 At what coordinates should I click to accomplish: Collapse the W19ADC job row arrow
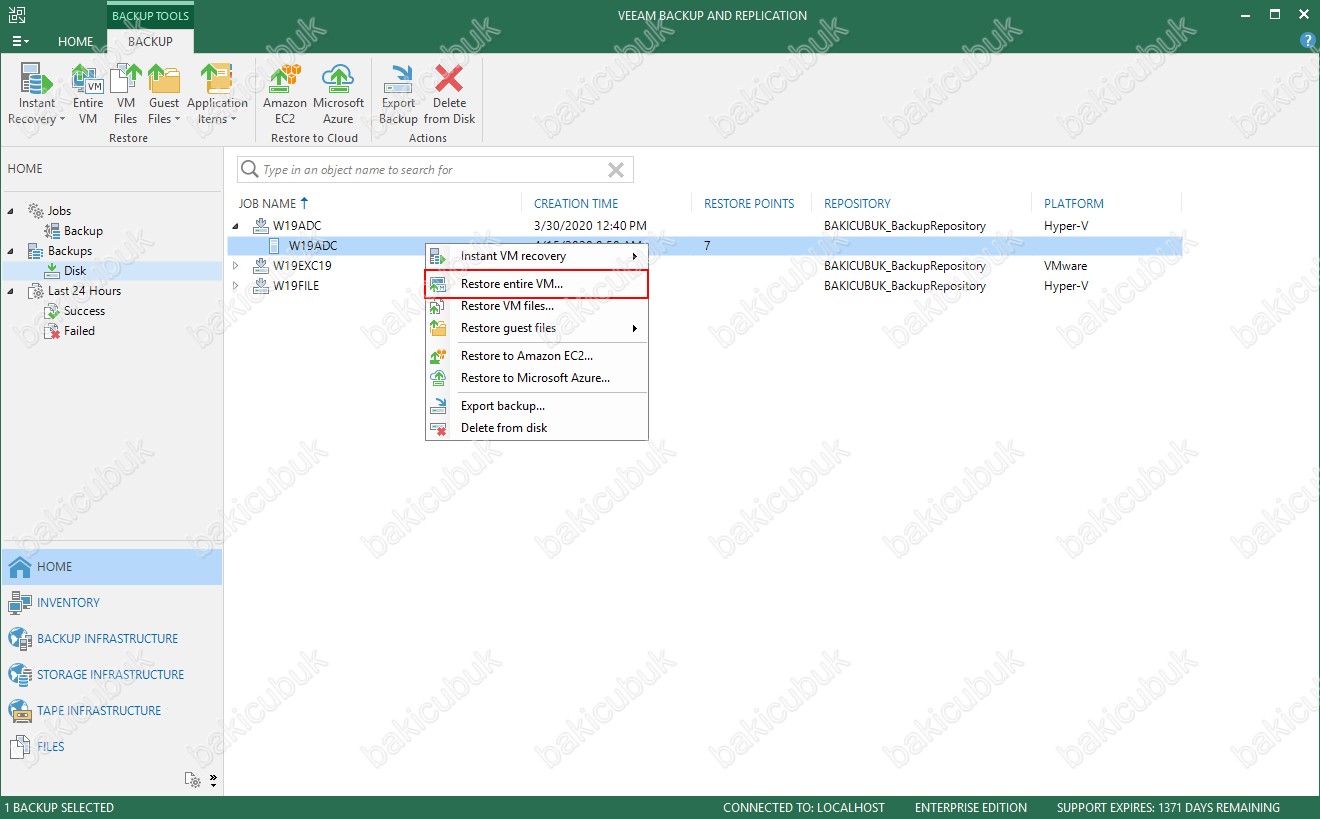tap(237, 226)
